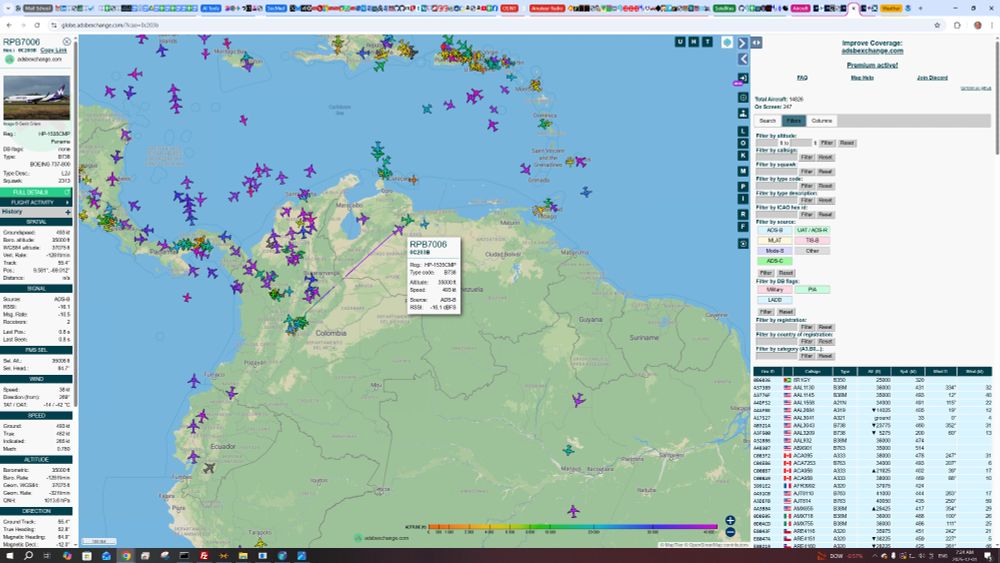Screen dimensions: 1000x563
Task: Click the U map toggle button
Action: point(680,42)
